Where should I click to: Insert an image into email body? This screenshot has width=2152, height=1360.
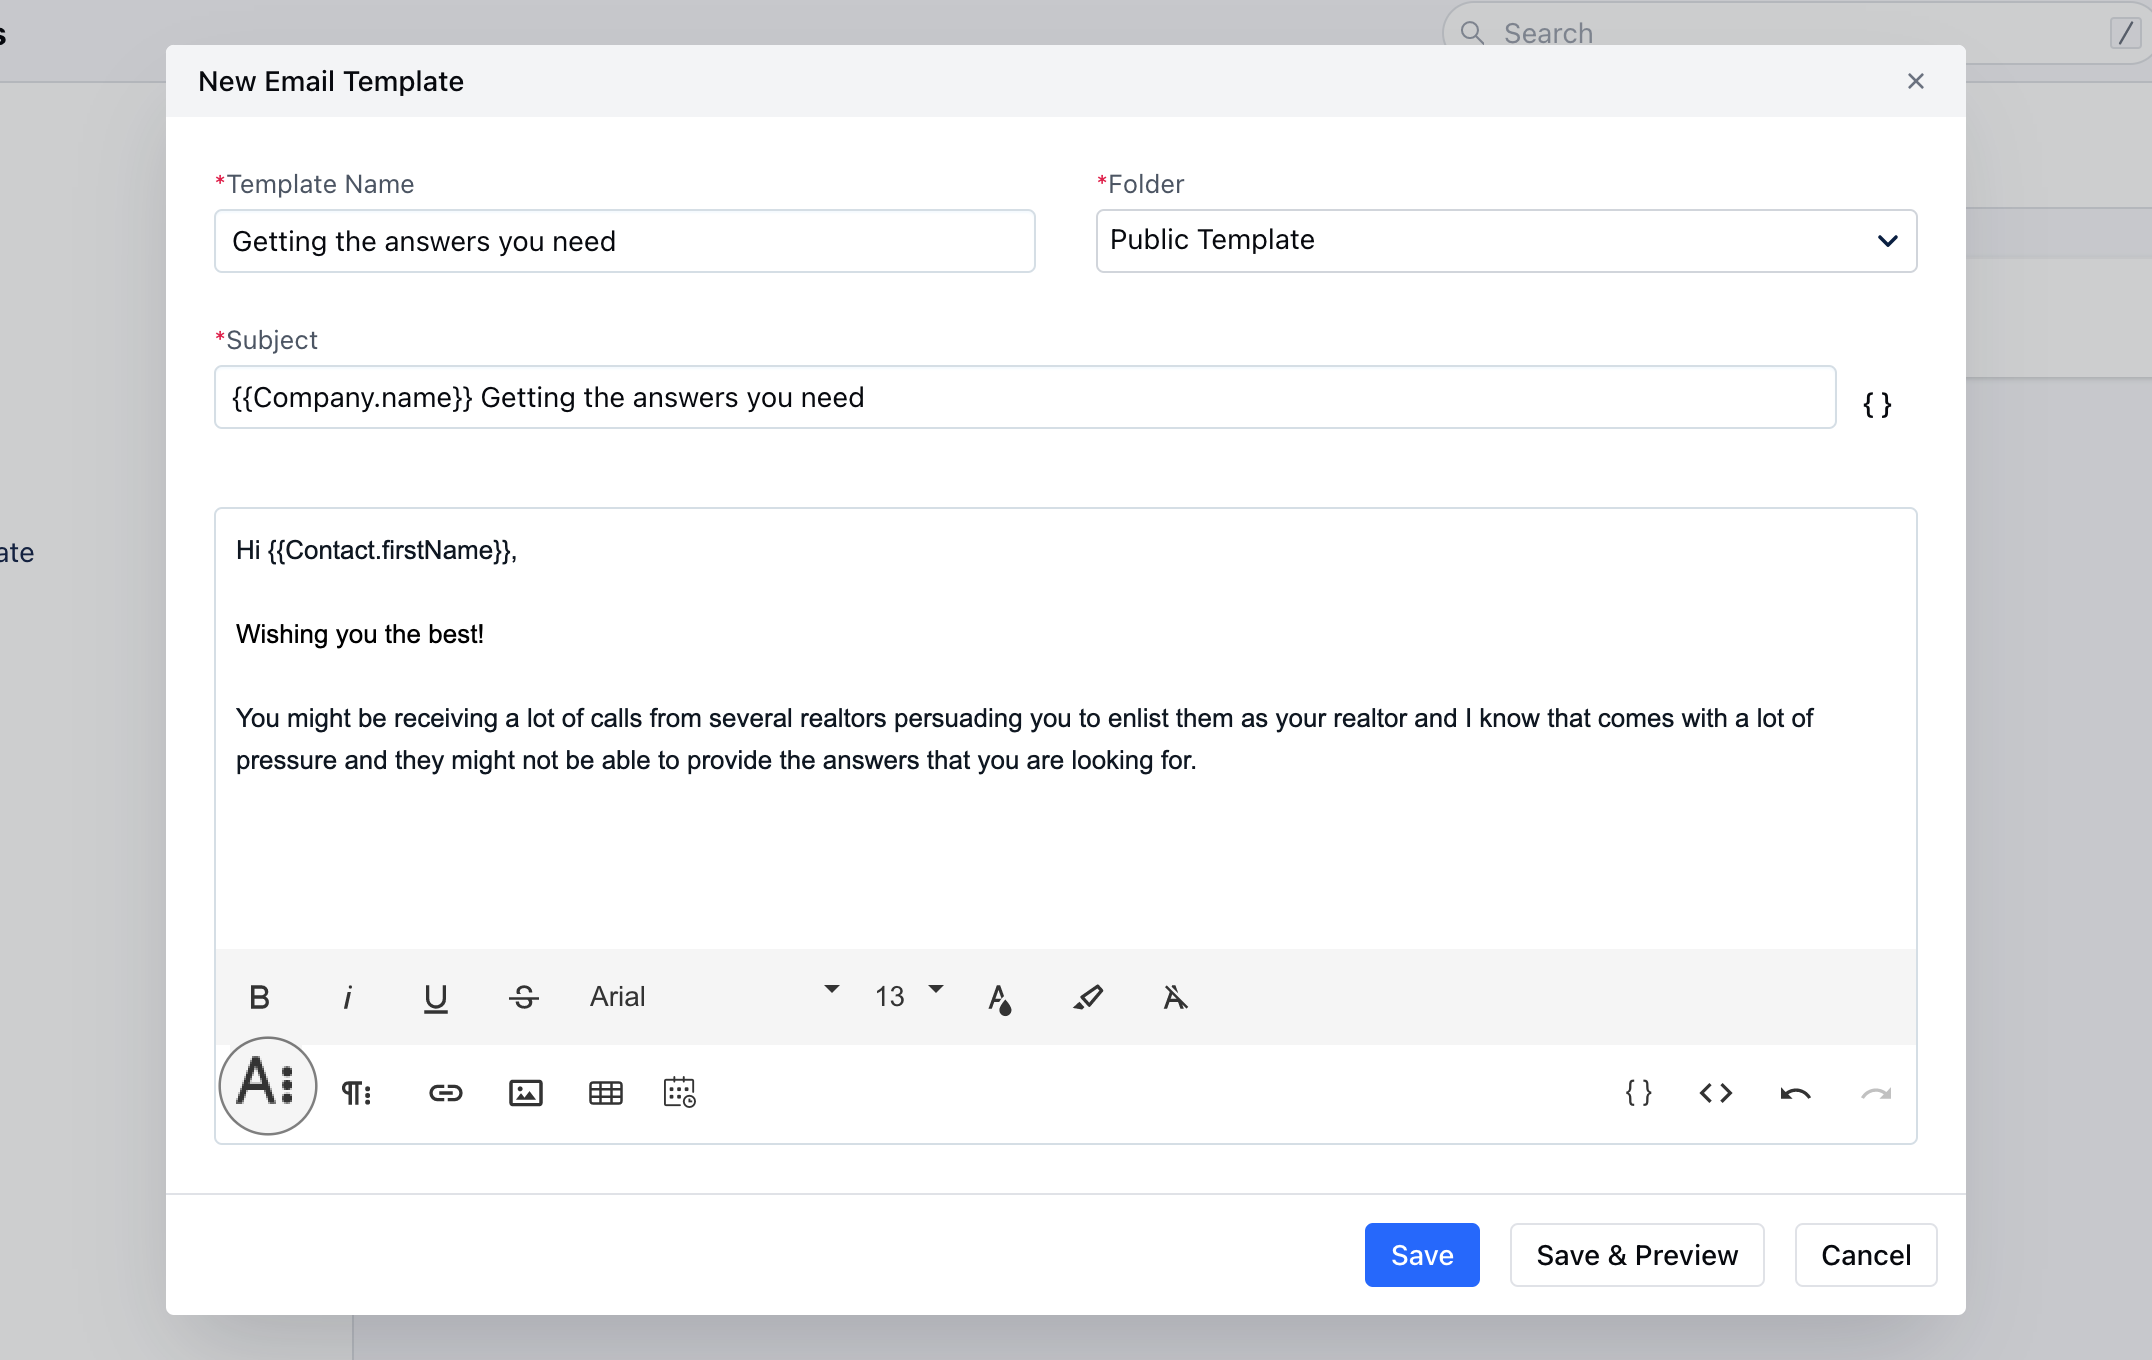(525, 1093)
